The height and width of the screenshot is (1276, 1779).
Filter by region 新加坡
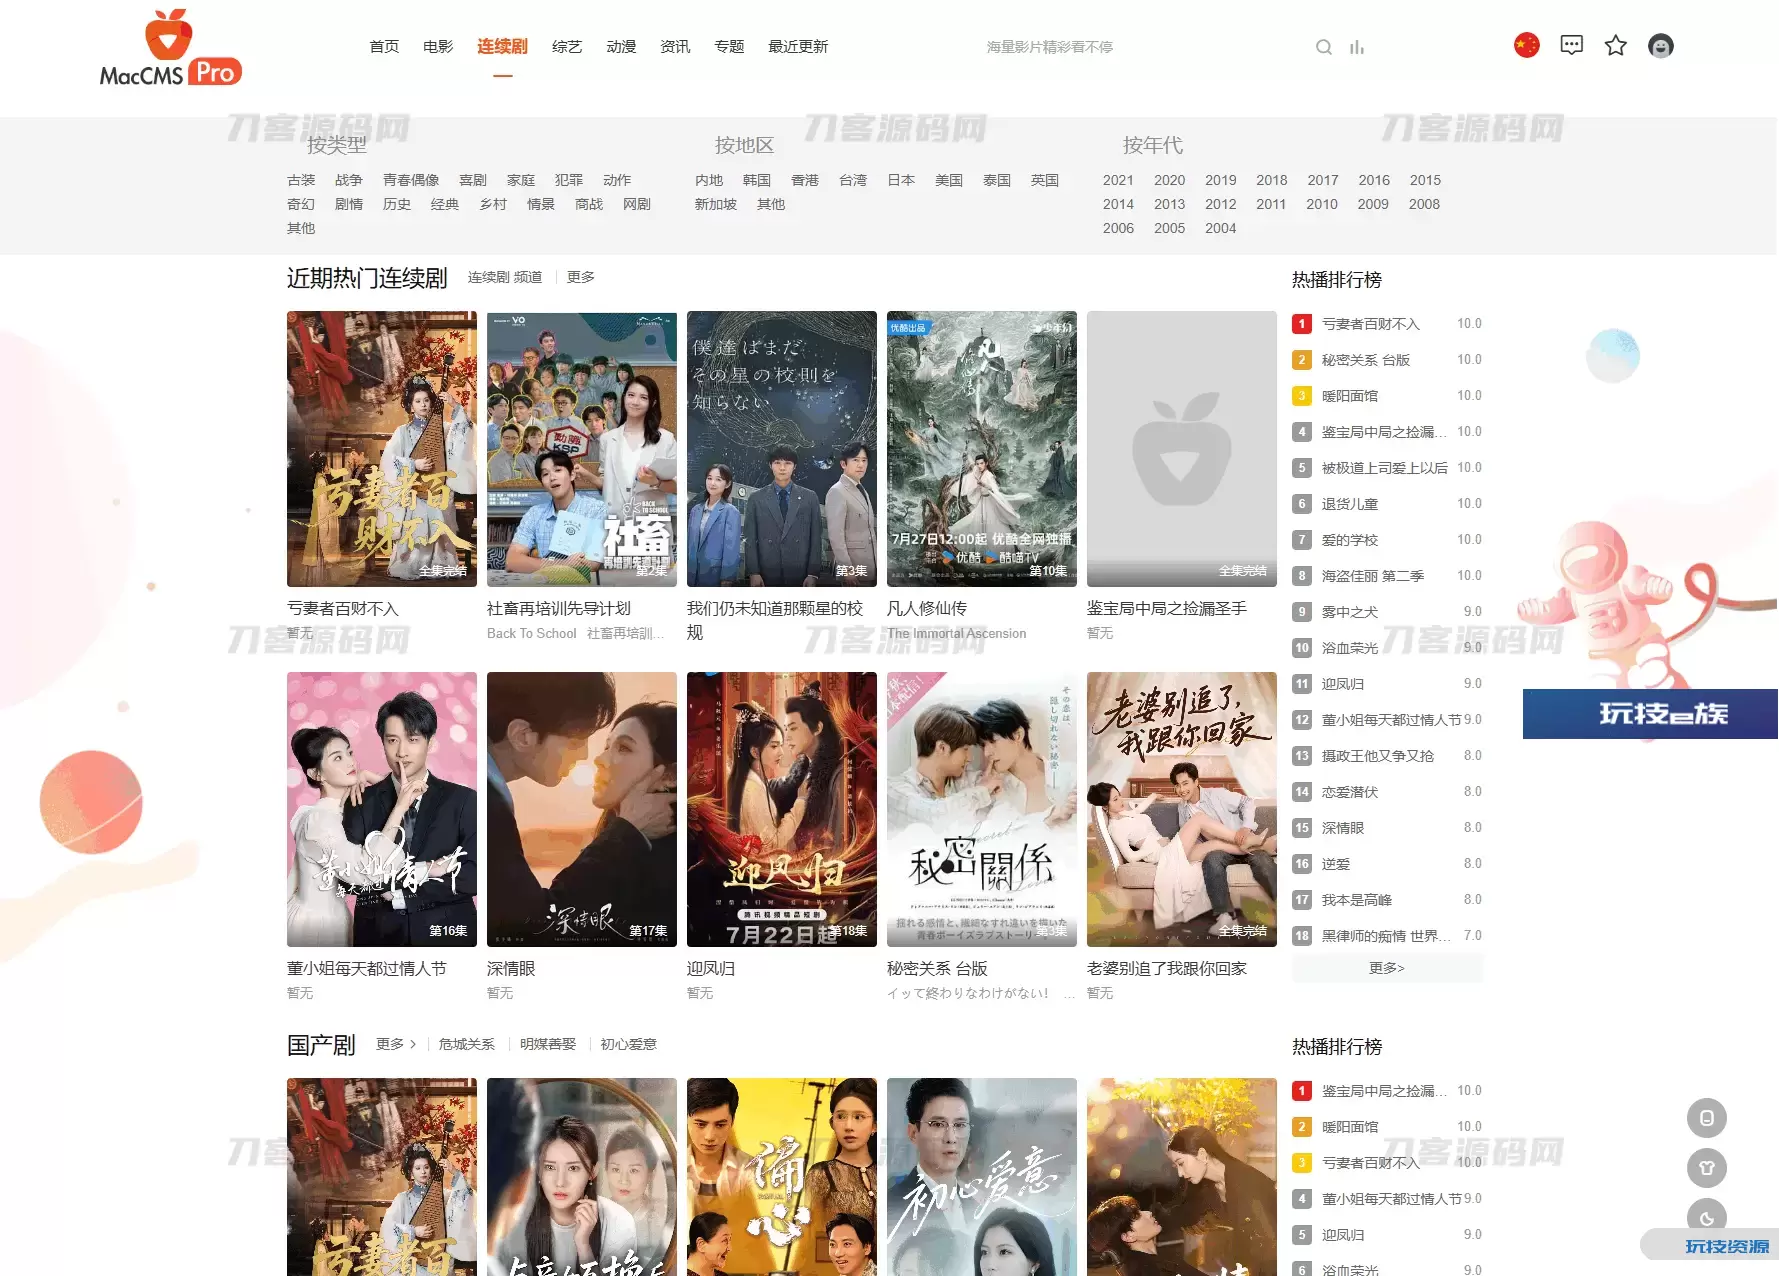[716, 204]
